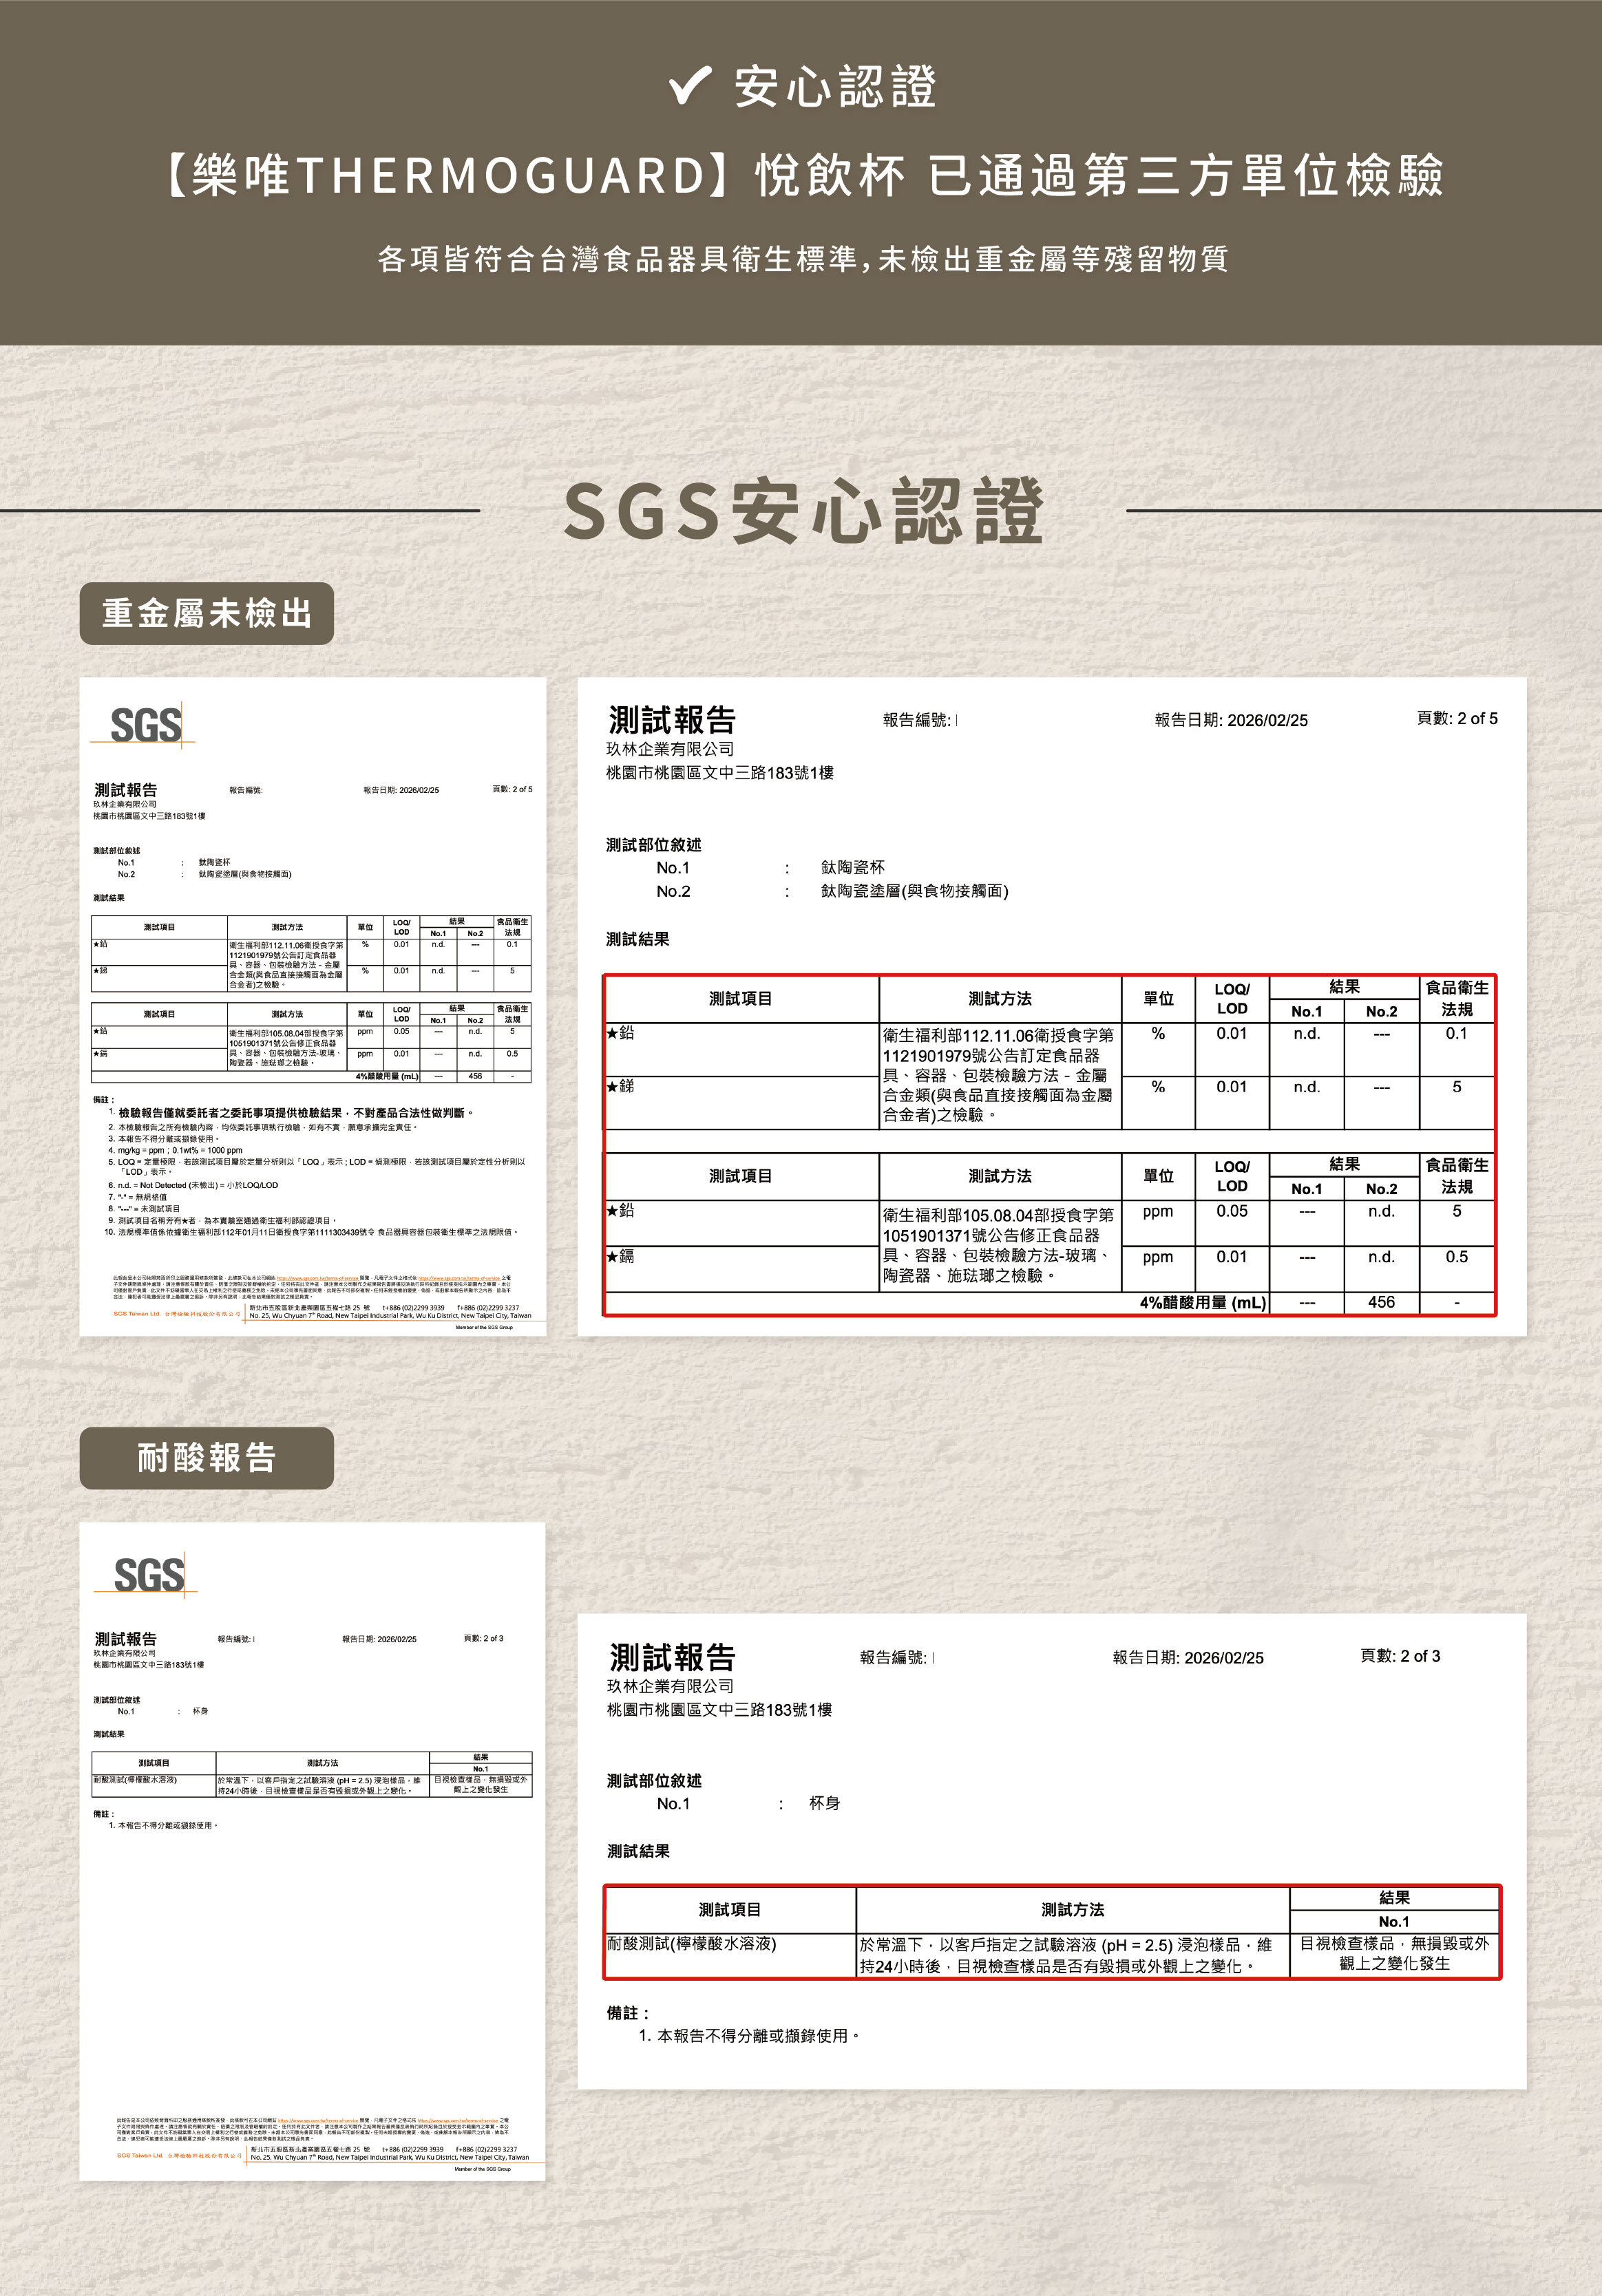Viewport: 1602px width, 2296px height.
Task: Click the 4%醋酸用量 (mL) value 456
Action: pos(1381,1302)
